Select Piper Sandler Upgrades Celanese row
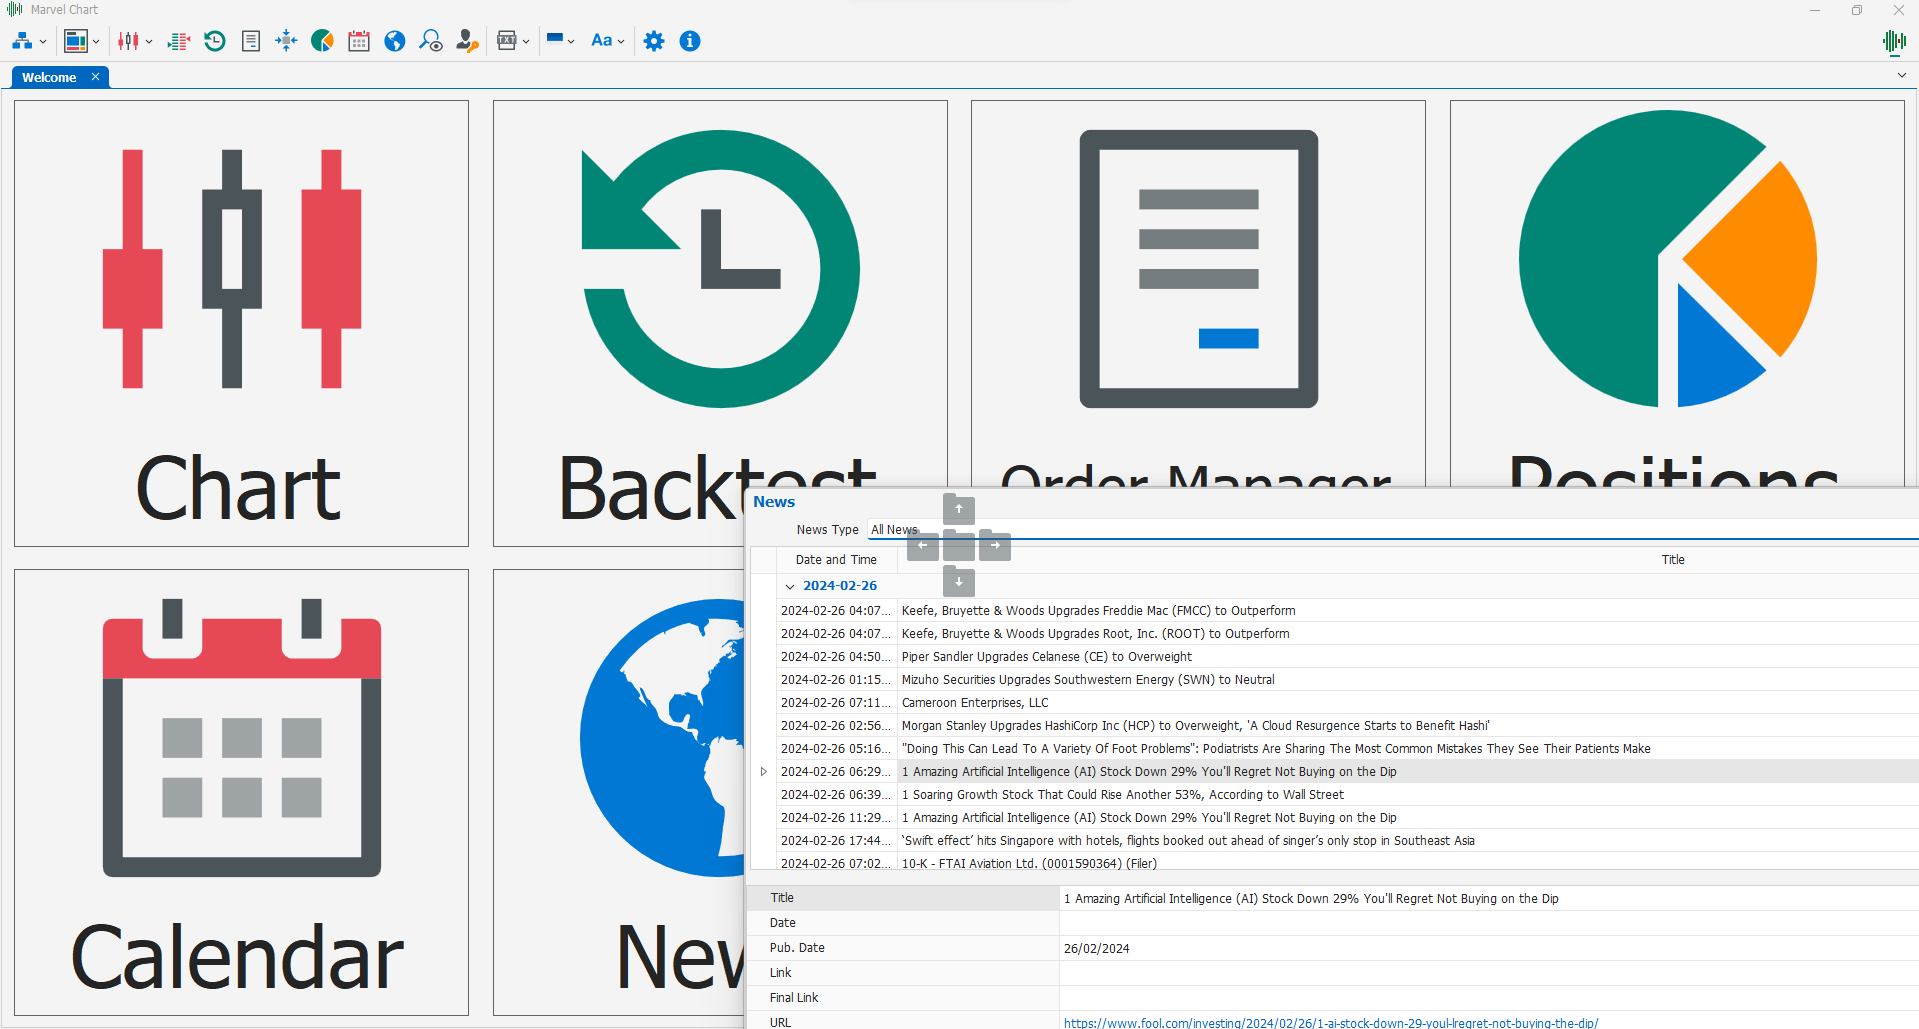 (1347, 657)
